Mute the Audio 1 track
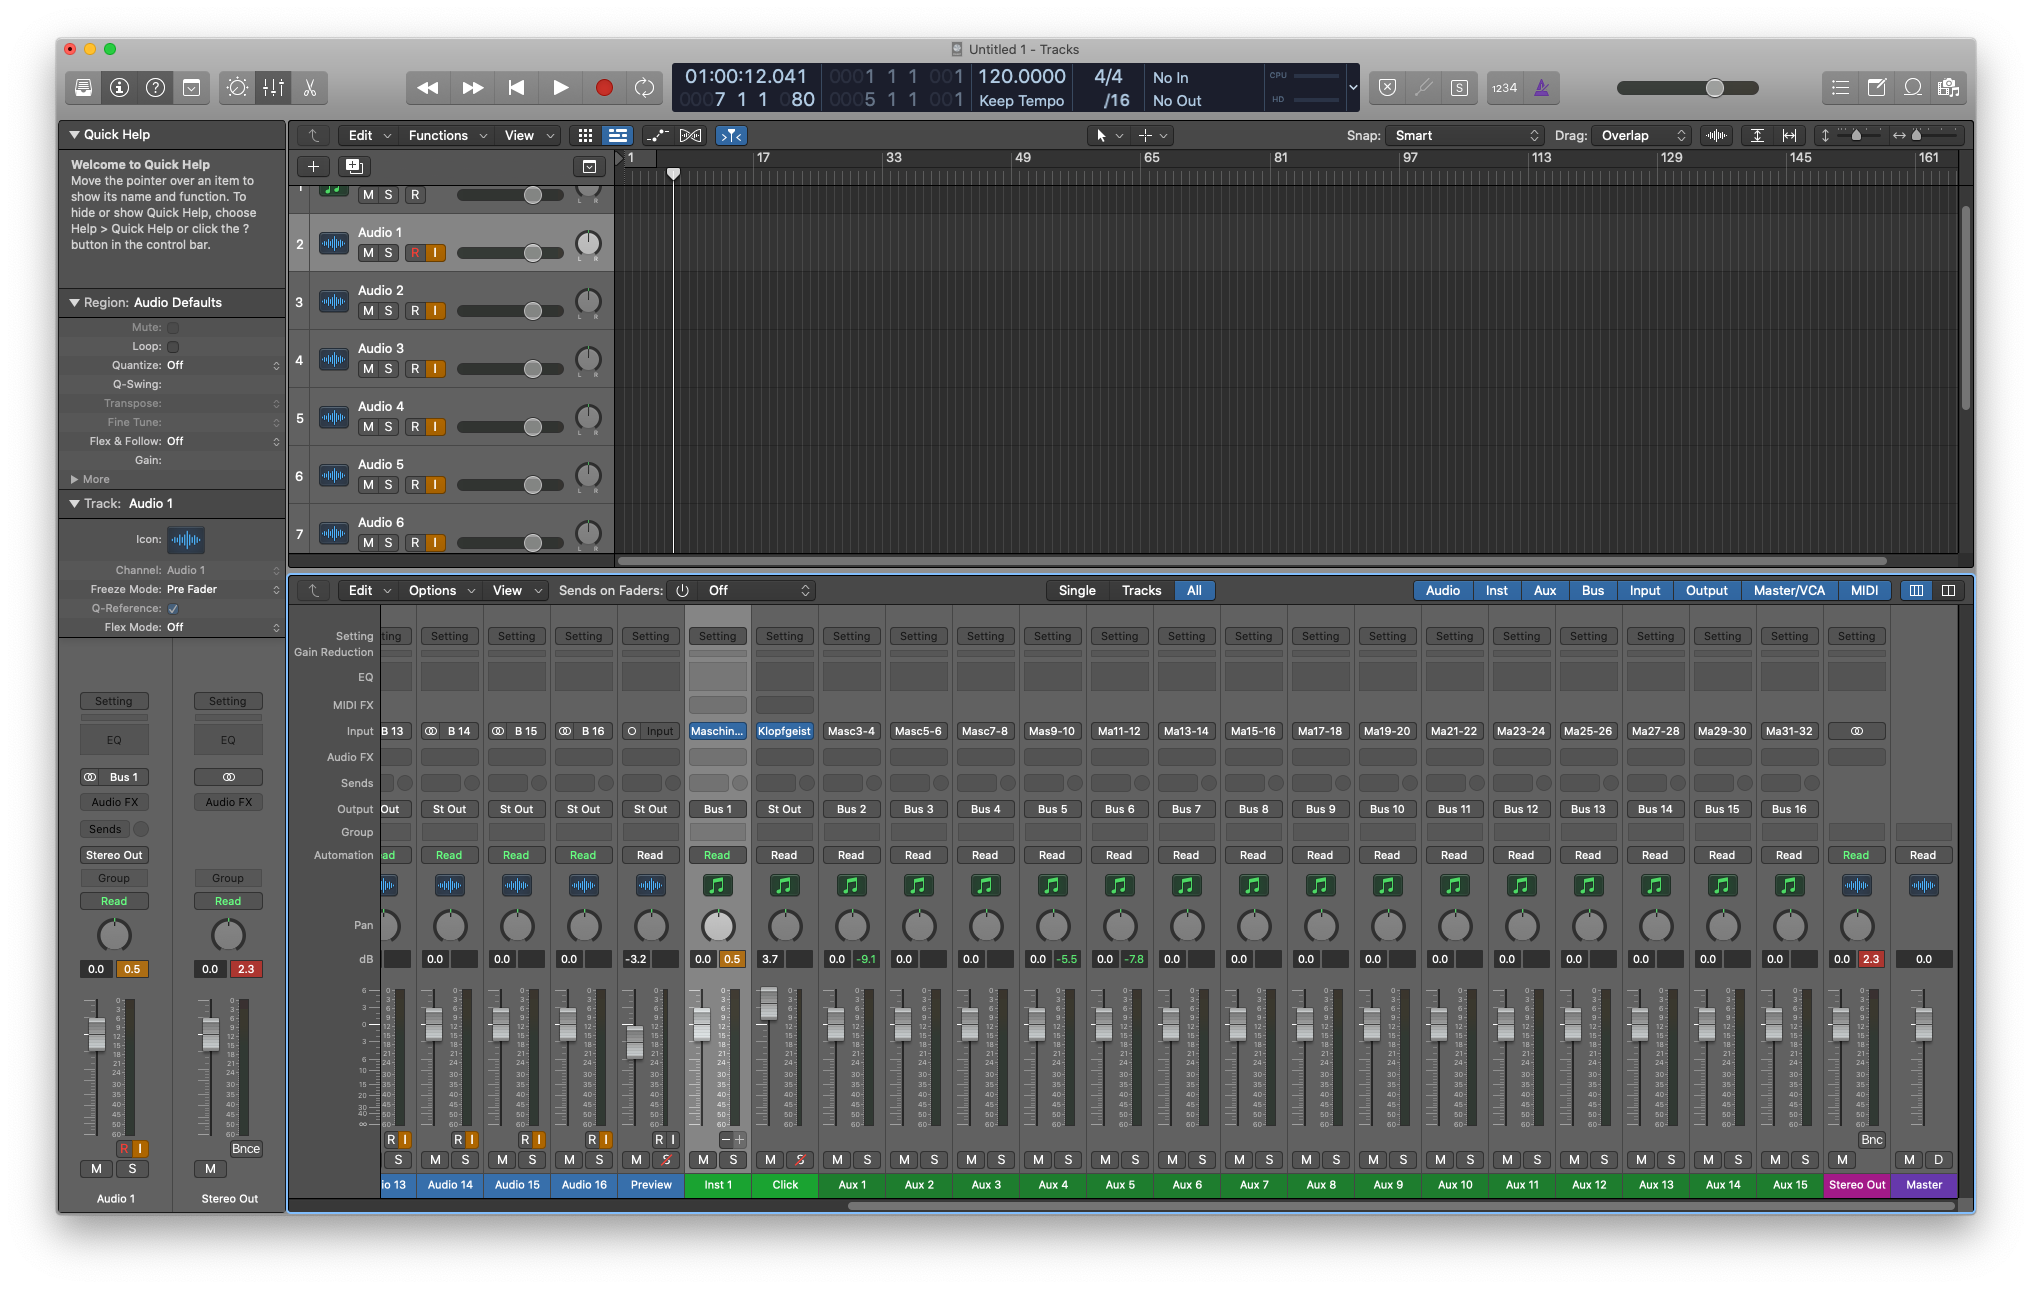 [x=368, y=253]
